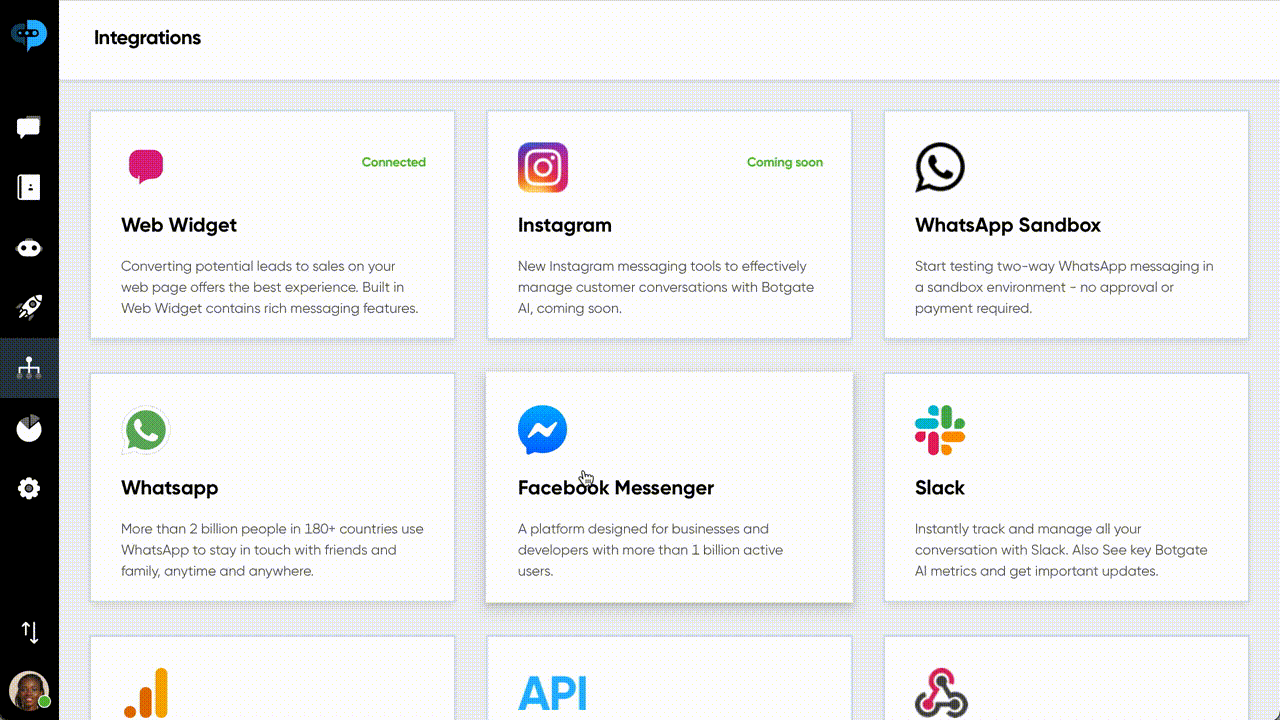Open the rocket campaigns icon in sidebar
This screenshot has width=1280, height=720.
click(29, 308)
